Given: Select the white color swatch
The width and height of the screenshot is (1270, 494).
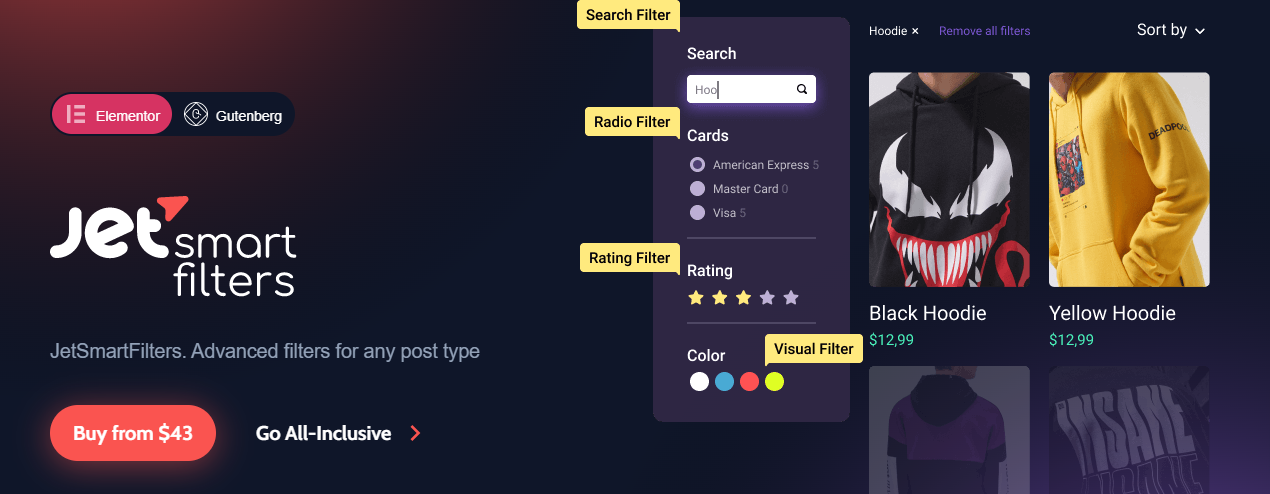Looking at the screenshot, I should 699,381.
